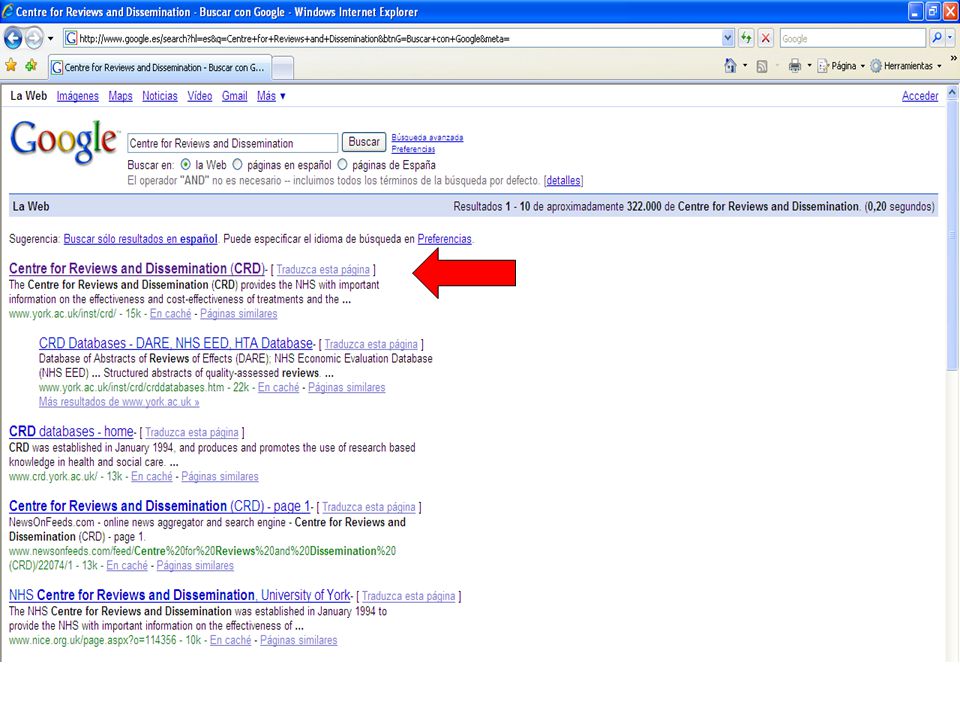Viewport: 960px width, 720px height.
Task: Open 'Páginas similares' for www.crd.york.ac.uk result
Action: [220, 476]
